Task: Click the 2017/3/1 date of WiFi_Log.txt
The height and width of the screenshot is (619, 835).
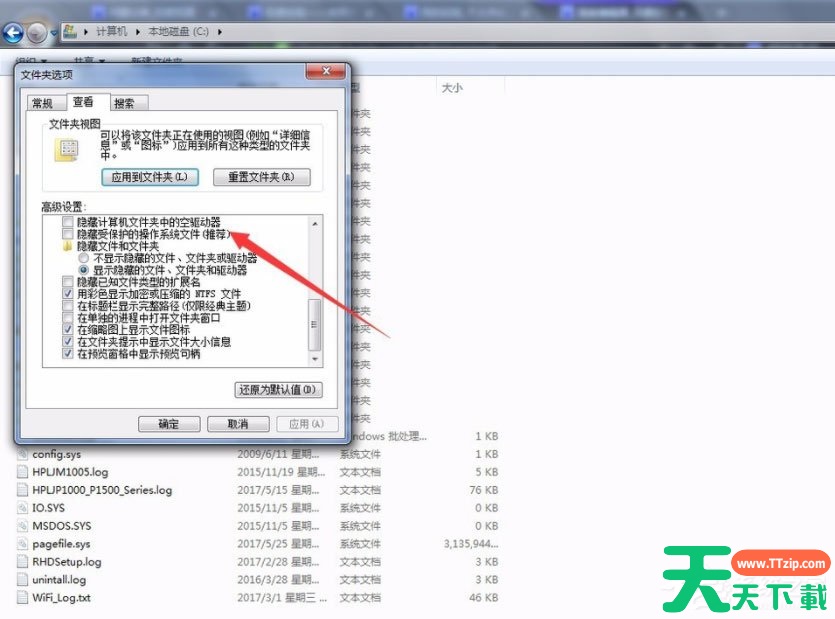Action: (282, 598)
